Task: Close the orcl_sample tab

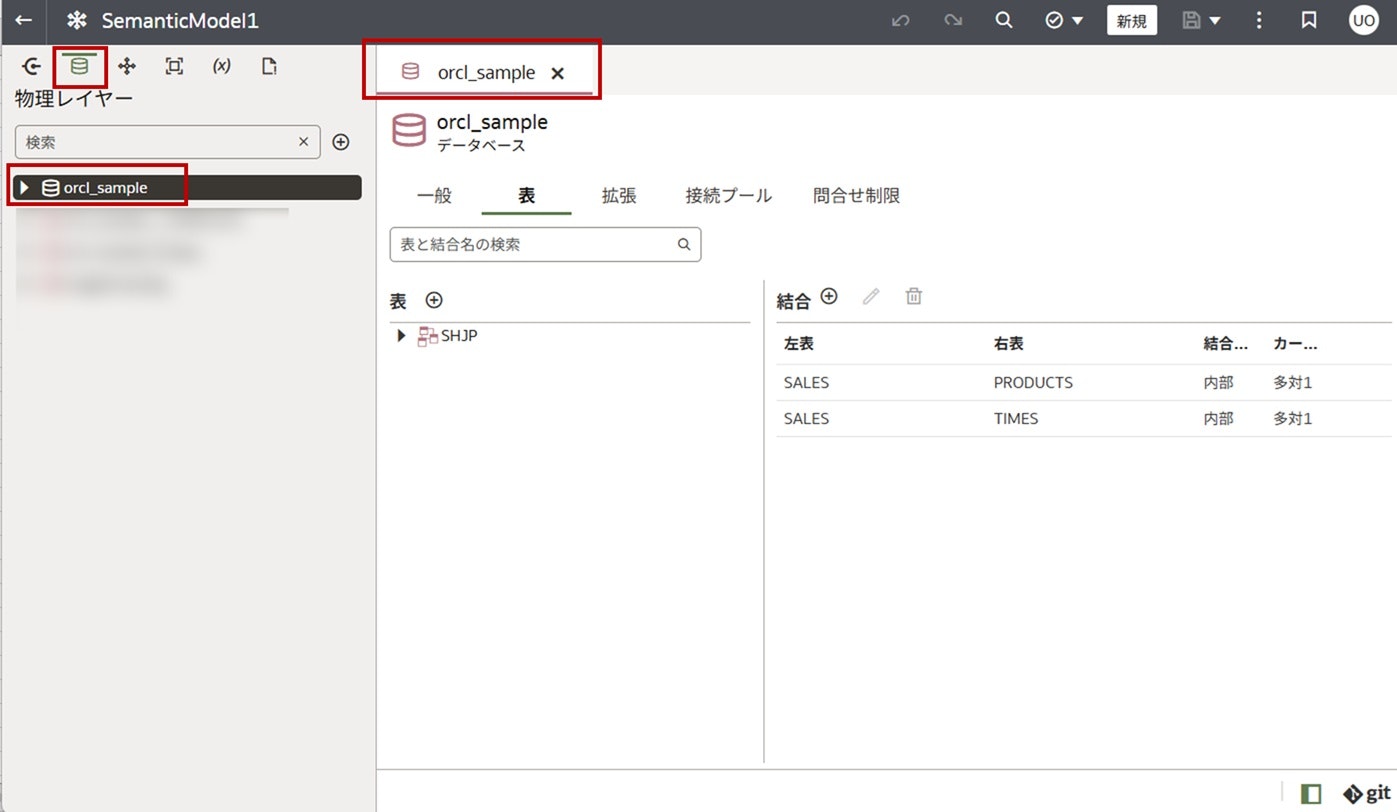Action: point(558,73)
